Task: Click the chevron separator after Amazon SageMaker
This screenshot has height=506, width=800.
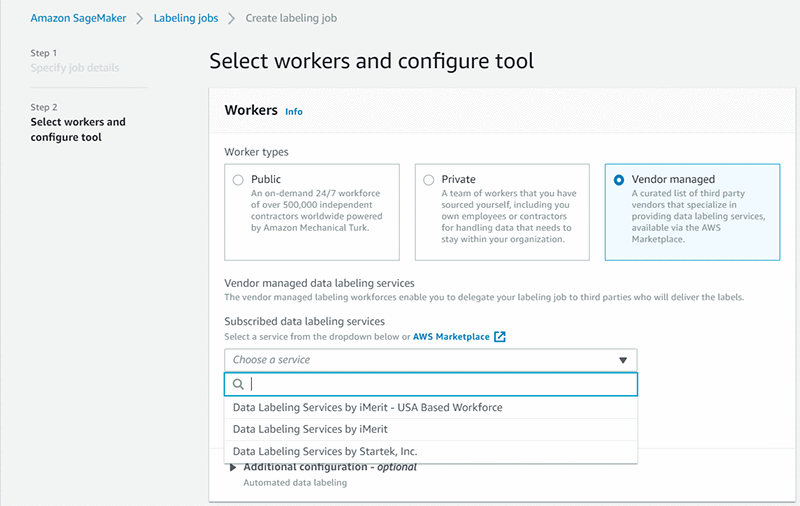Action: point(140,18)
